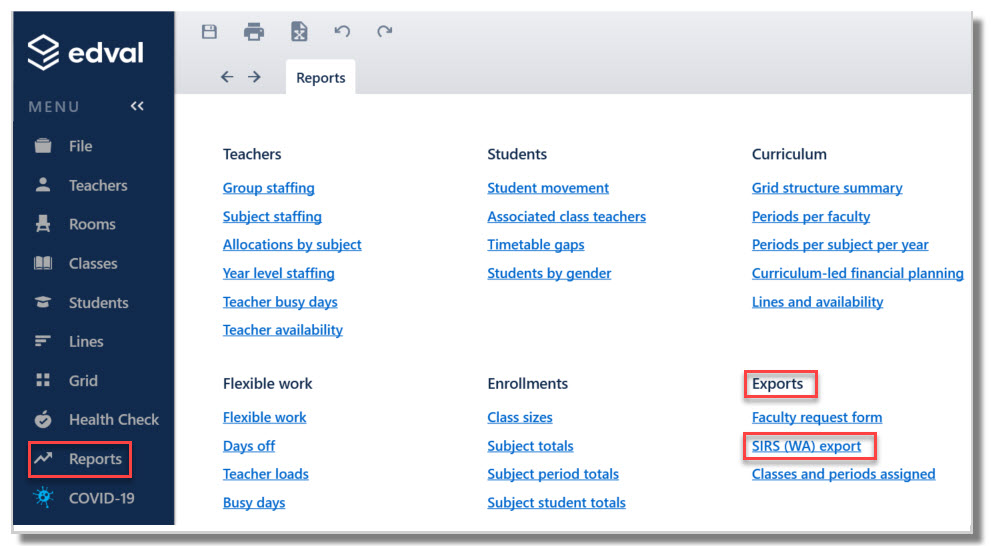Open Curriculum-led financial planning report
Screen dimensions: 991x546
[x=858, y=273]
